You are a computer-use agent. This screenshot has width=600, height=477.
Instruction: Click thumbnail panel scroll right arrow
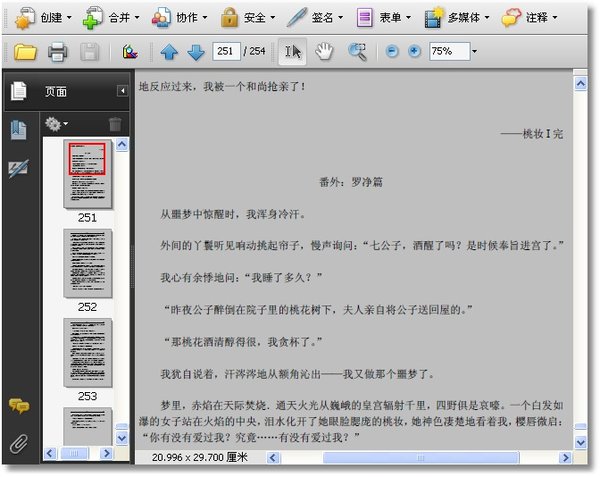click(106, 454)
